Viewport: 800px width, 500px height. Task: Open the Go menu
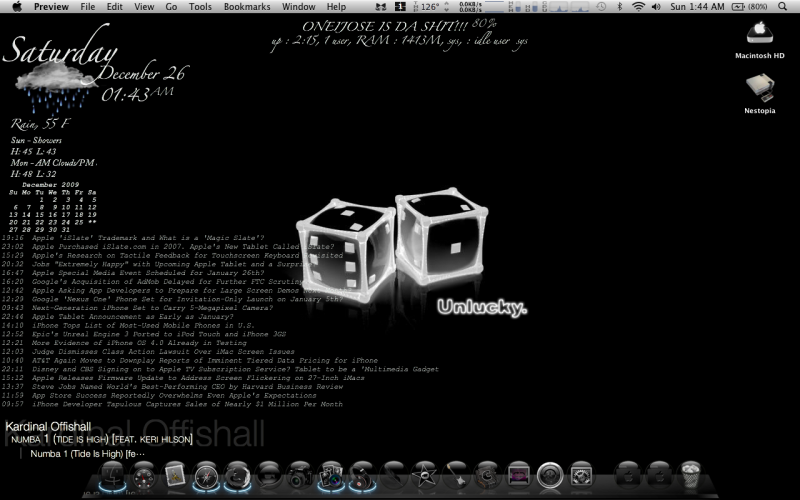coord(171,7)
